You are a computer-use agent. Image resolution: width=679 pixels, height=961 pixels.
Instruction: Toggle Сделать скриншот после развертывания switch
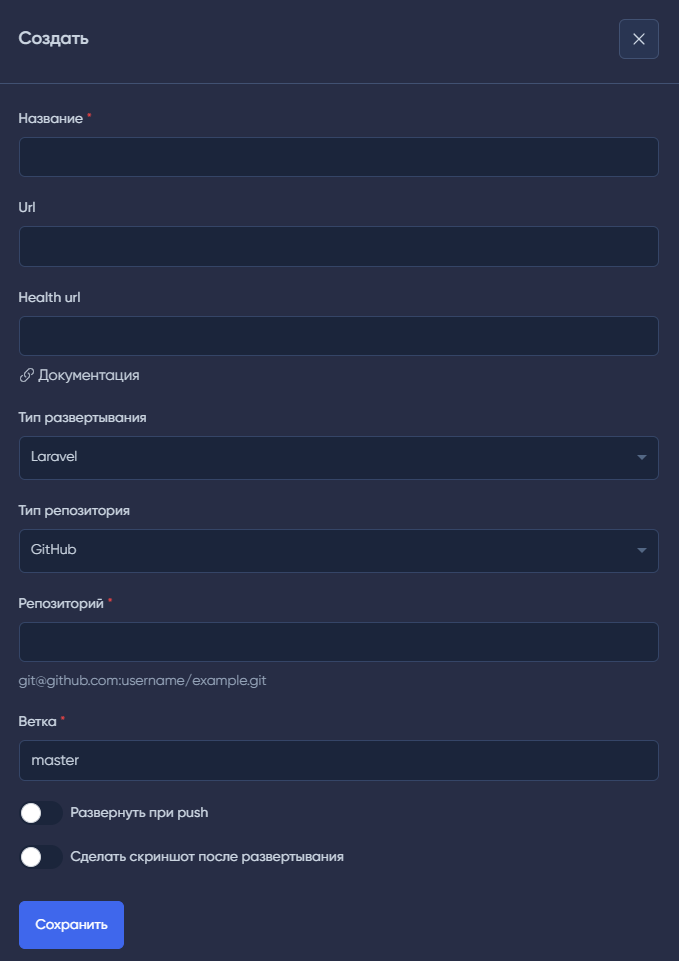(41, 857)
